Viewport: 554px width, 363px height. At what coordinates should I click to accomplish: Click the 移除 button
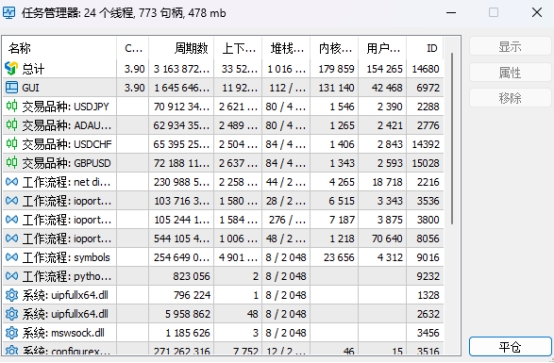[x=510, y=98]
